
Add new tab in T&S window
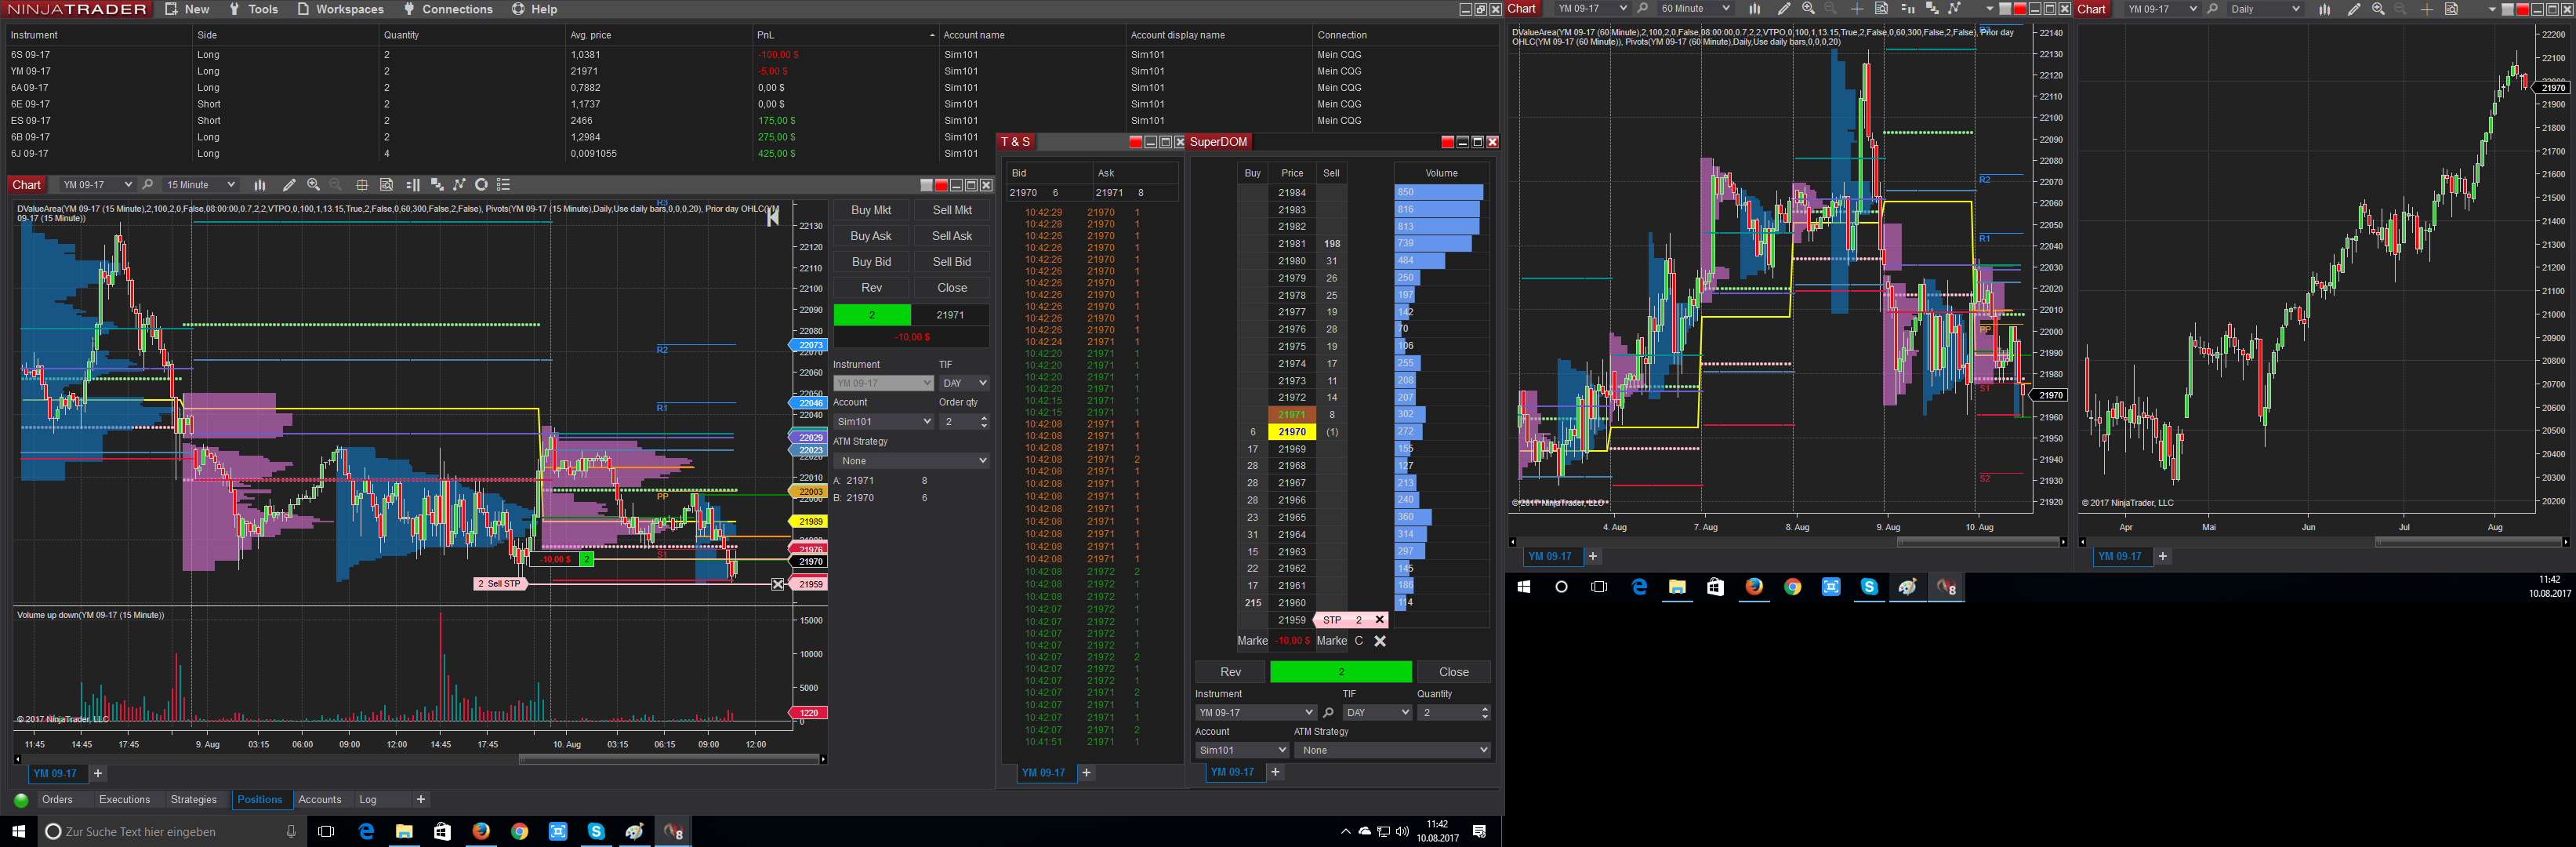[x=1086, y=773]
